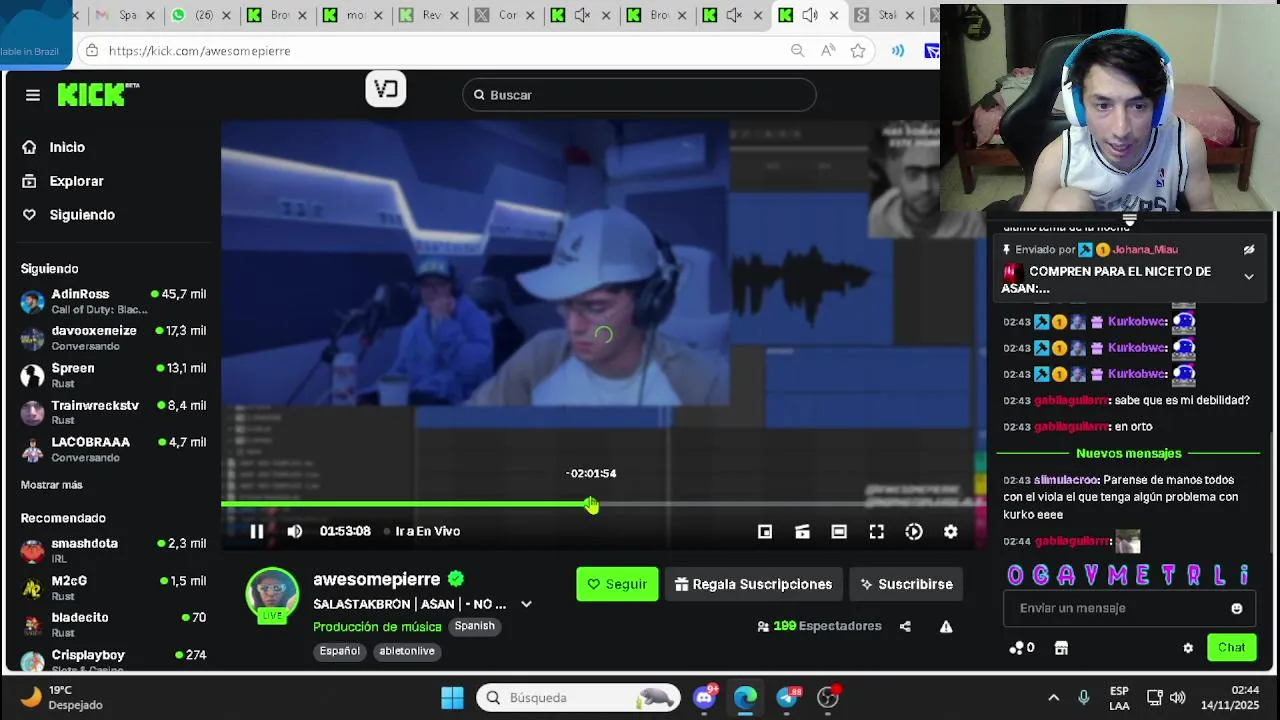Open the LACOBRAAA channel
1280x720 pixels.
(x=113, y=449)
